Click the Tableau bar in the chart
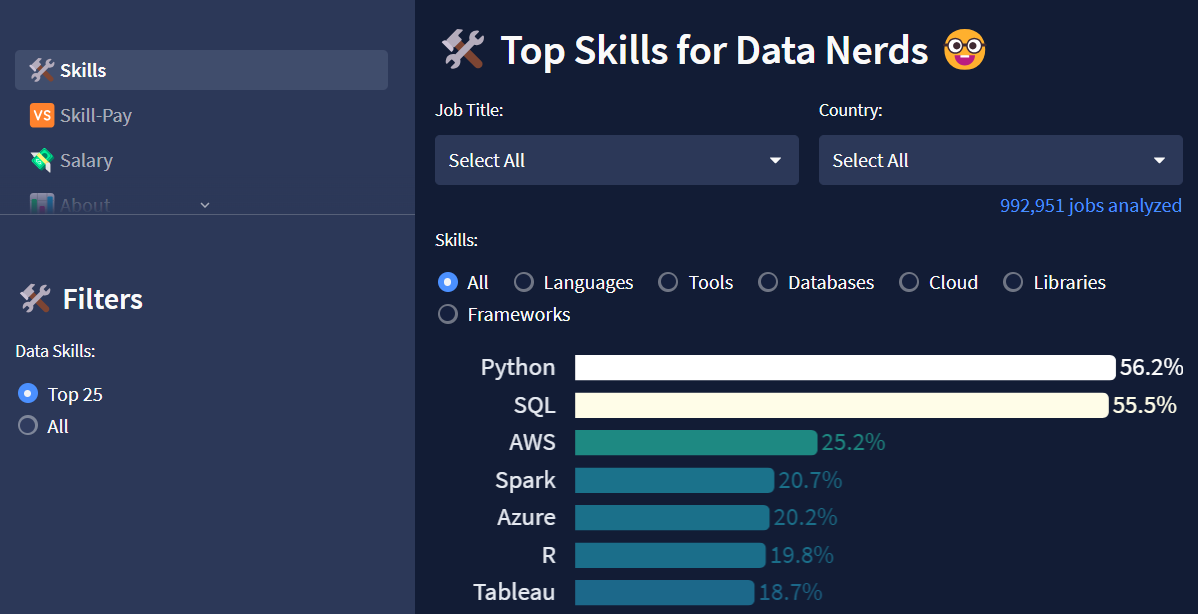 [665, 593]
